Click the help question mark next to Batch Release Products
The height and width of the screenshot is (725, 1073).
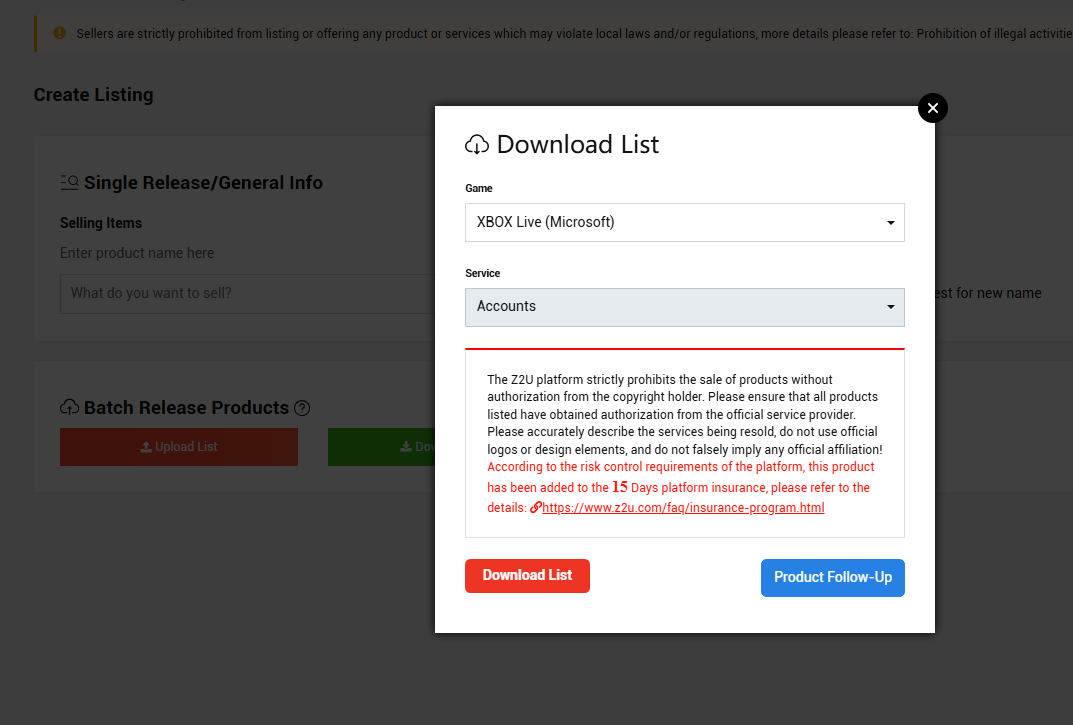coord(302,409)
